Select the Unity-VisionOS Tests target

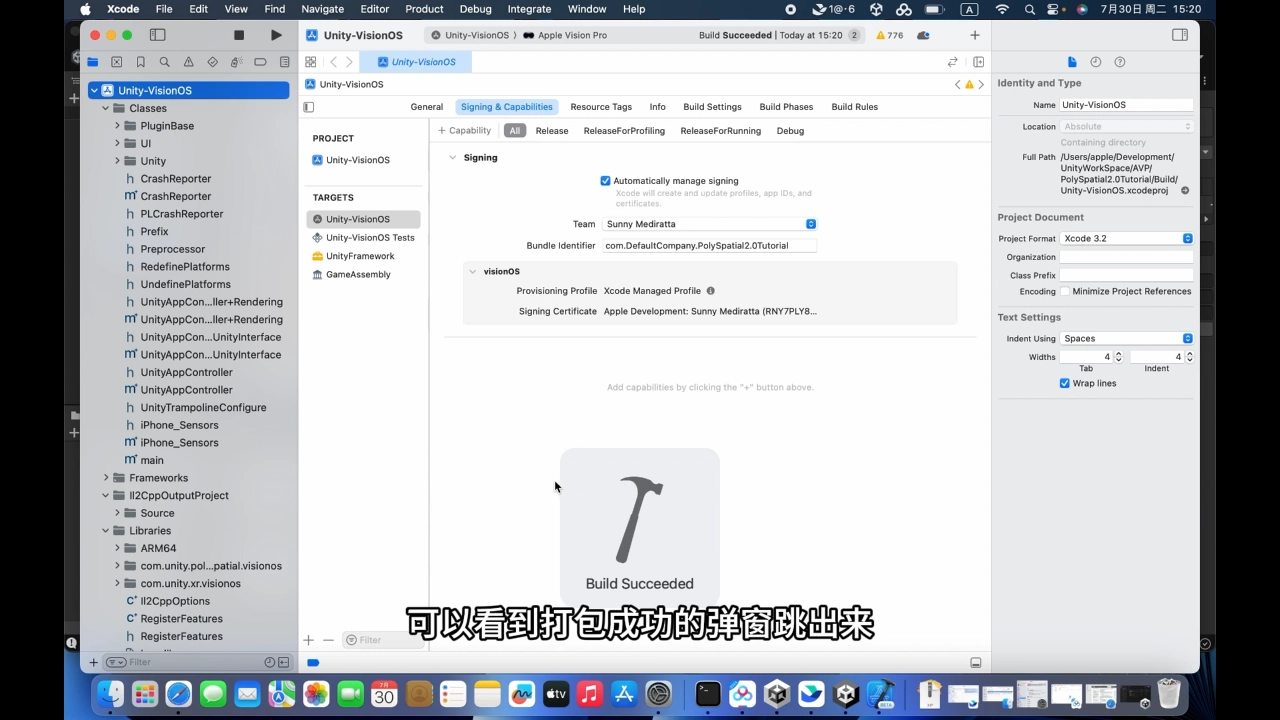[363, 238]
